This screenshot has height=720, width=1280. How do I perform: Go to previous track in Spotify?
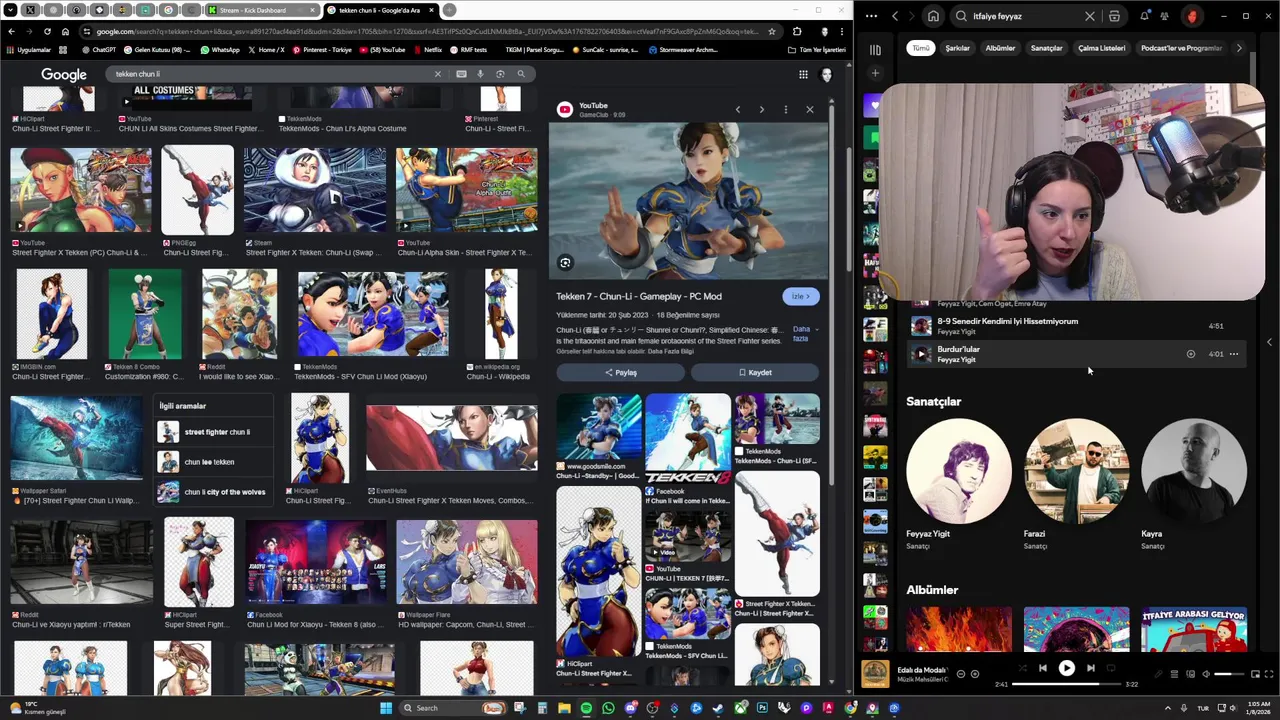[1042, 668]
